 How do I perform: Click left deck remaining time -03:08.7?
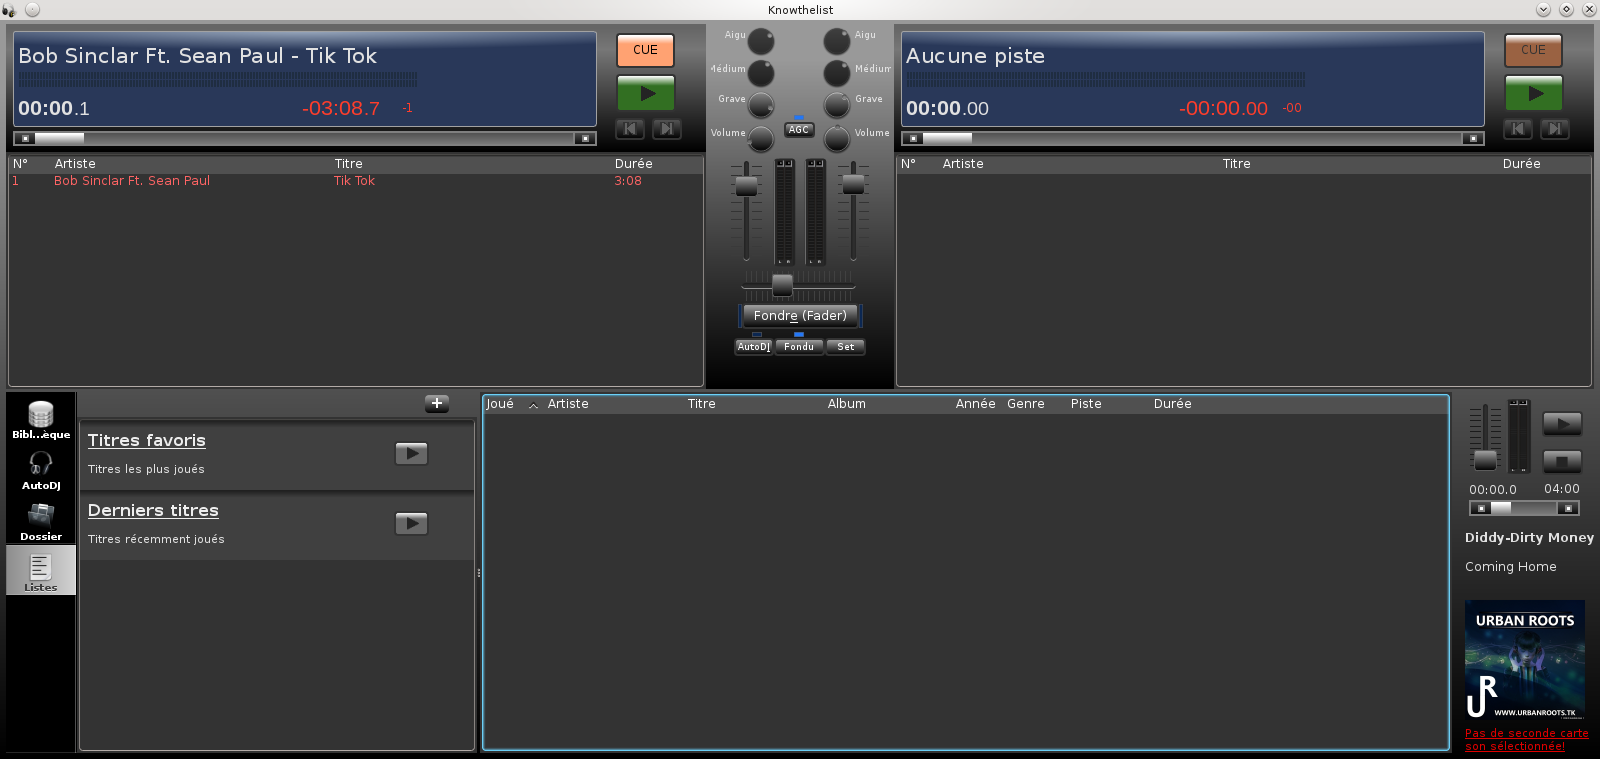pyautogui.click(x=341, y=108)
